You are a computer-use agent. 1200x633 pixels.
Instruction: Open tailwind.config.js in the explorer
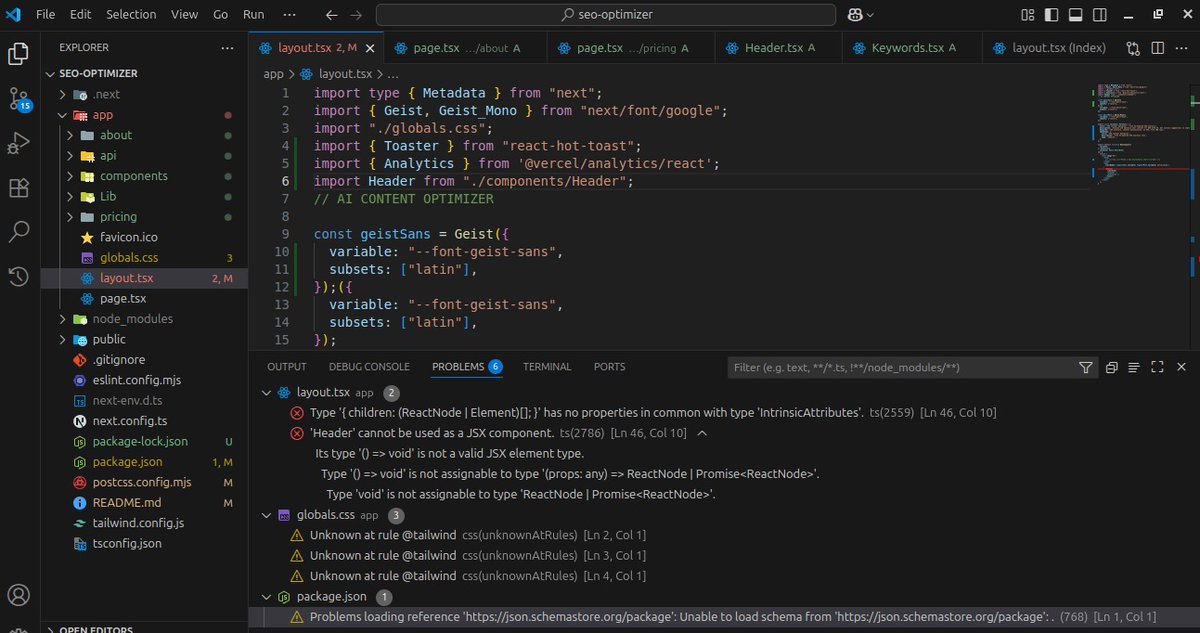138,523
